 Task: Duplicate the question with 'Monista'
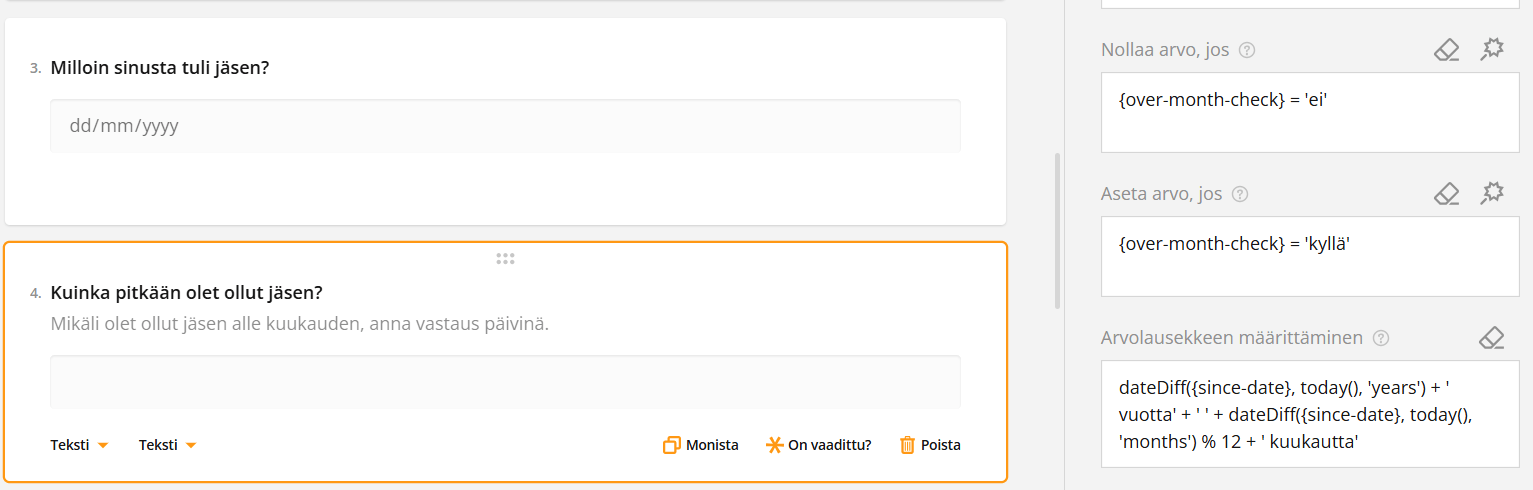701,445
